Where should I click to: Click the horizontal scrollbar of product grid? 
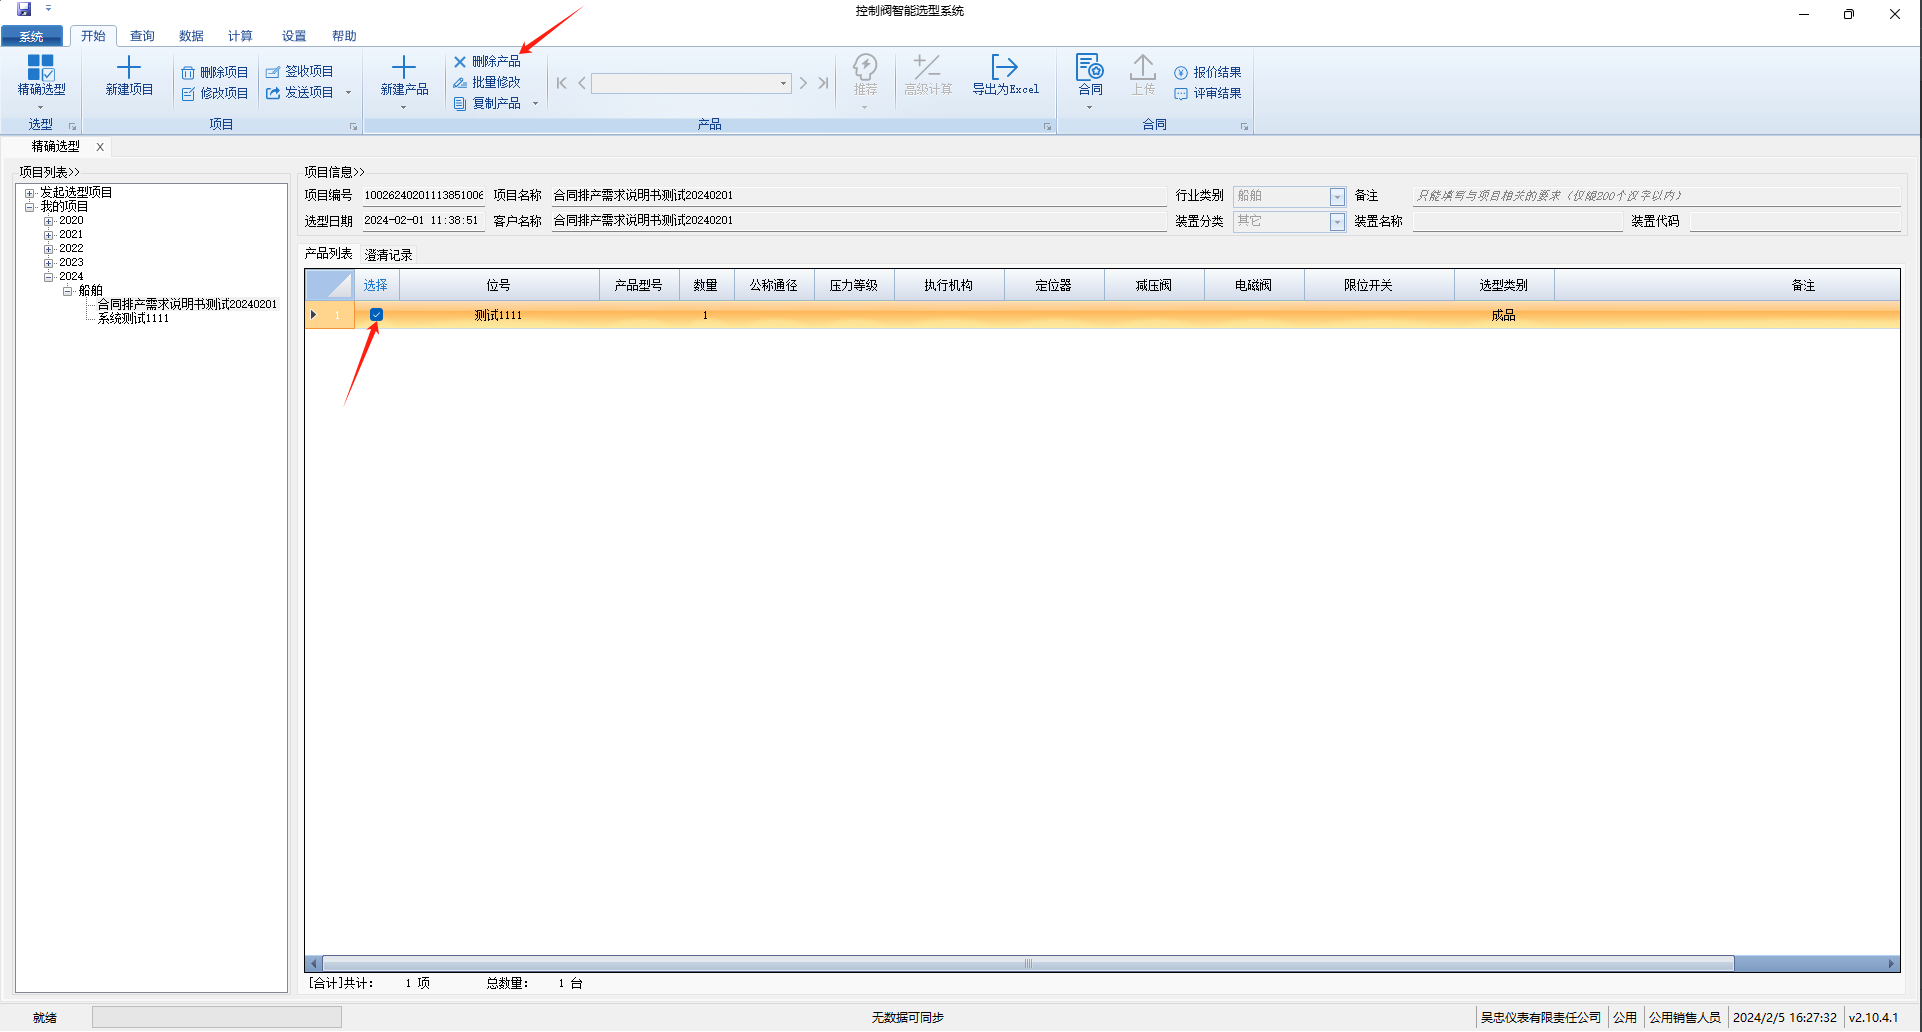click(1027, 964)
